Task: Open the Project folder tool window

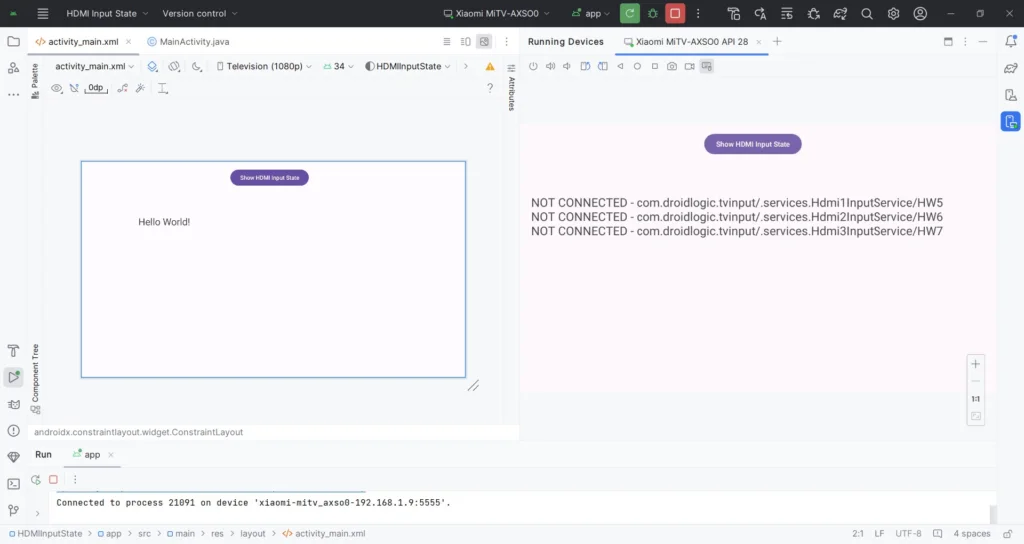Action: (x=13, y=41)
